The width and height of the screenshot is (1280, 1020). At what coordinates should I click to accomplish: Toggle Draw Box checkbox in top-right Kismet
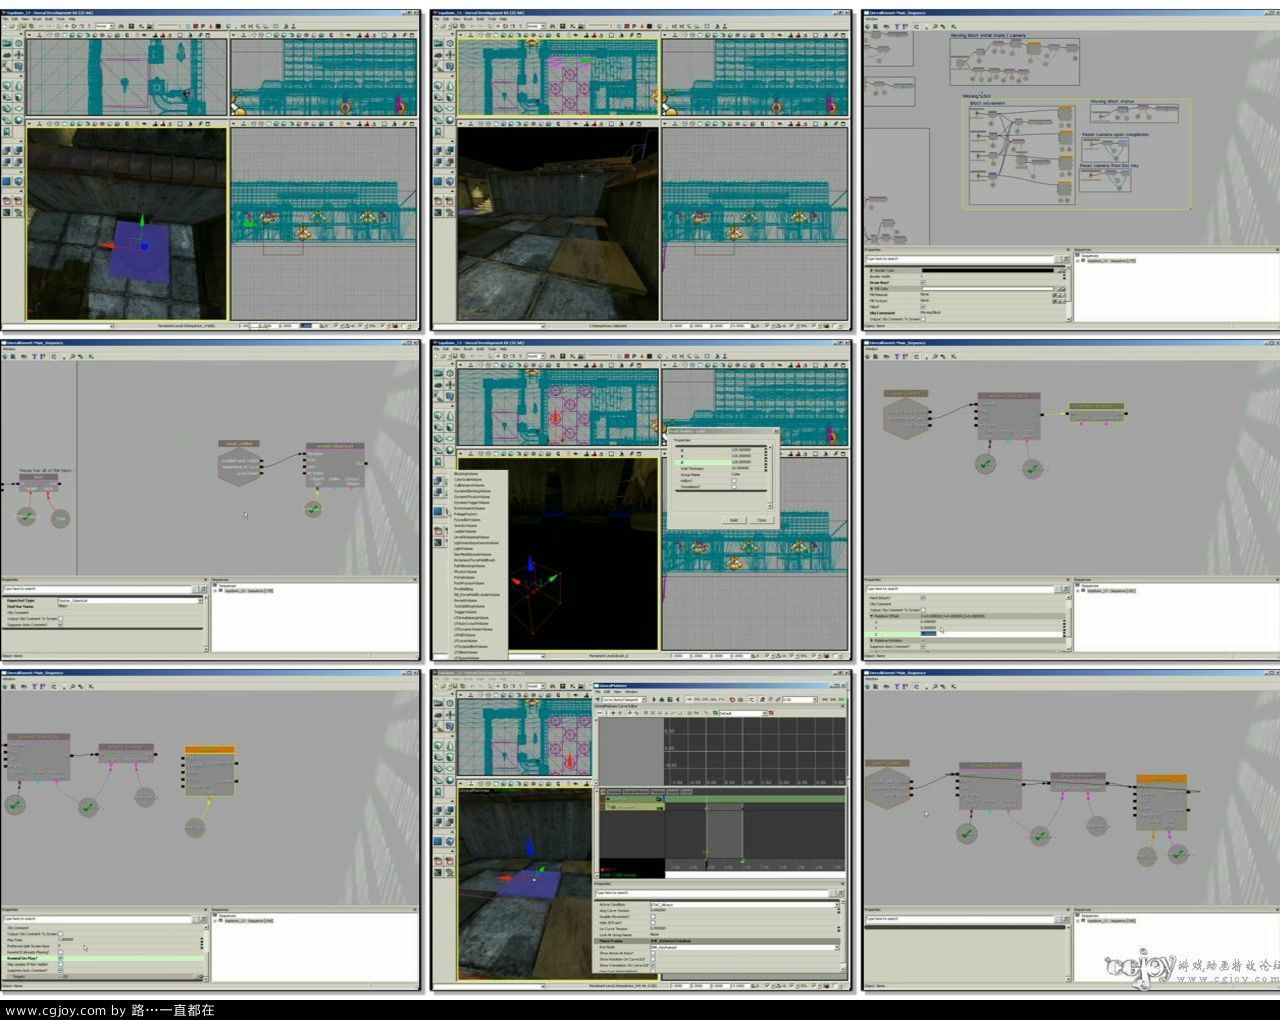923,282
